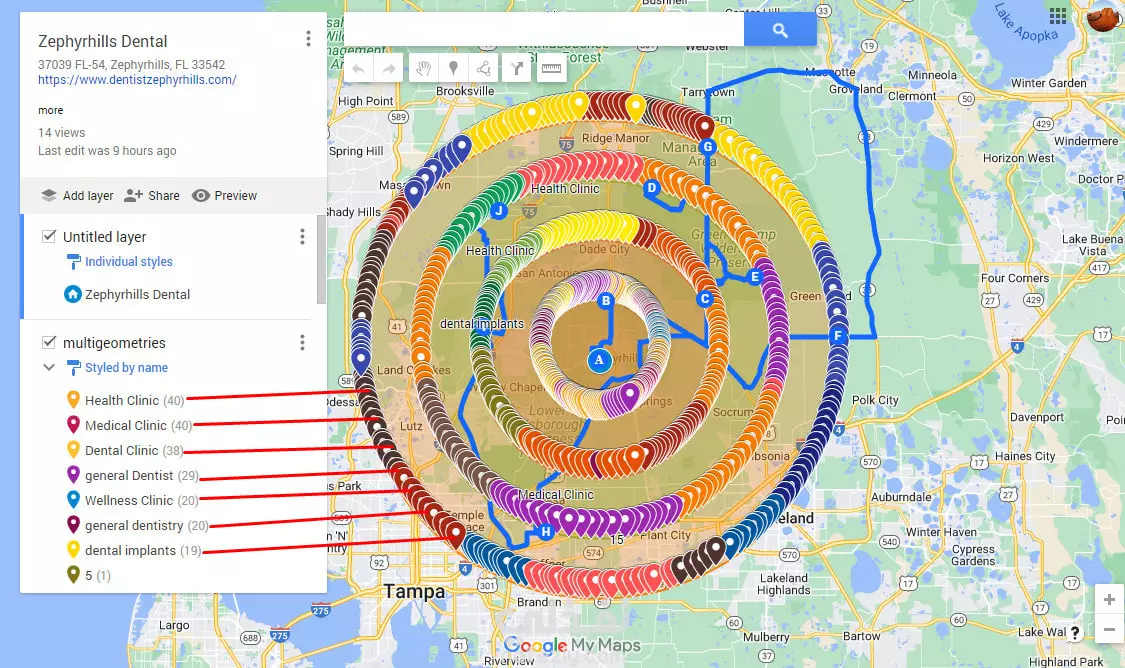Click the Health Clinic orange pin icon
Viewport: 1125px width, 668px height.
click(x=72, y=400)
